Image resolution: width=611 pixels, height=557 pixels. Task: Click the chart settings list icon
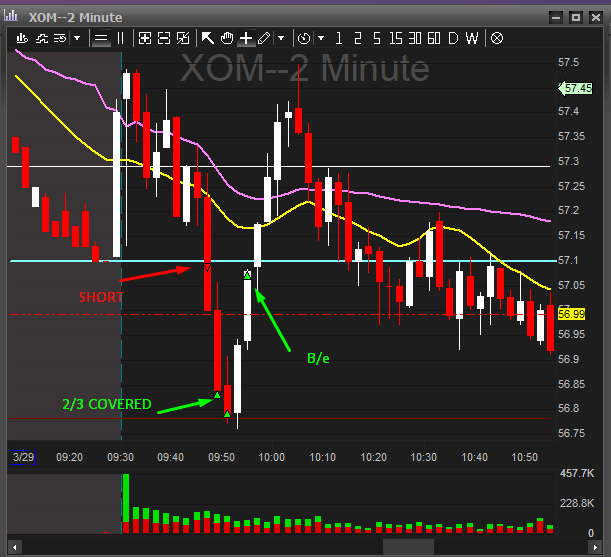(x=60, y=38)
